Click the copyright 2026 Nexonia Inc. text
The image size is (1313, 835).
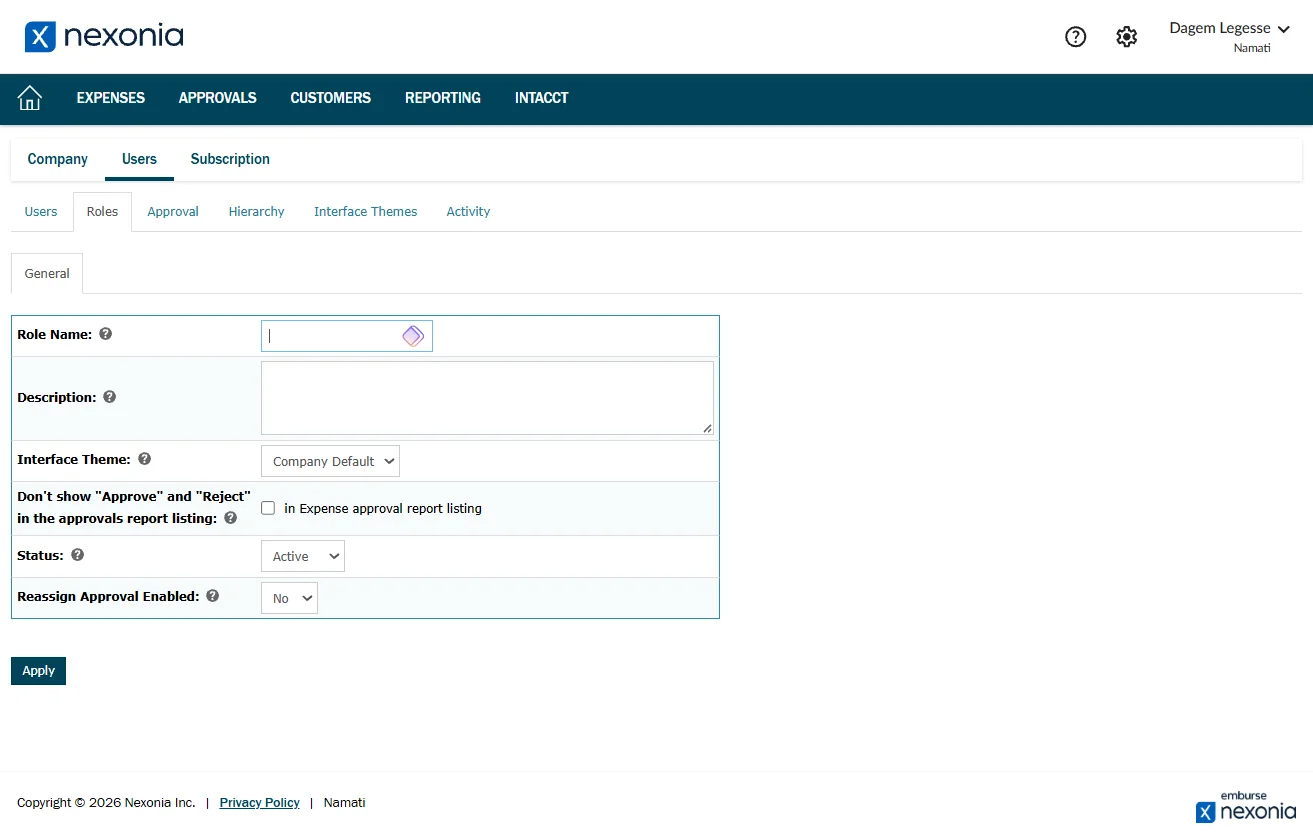(x=106, y=802)
